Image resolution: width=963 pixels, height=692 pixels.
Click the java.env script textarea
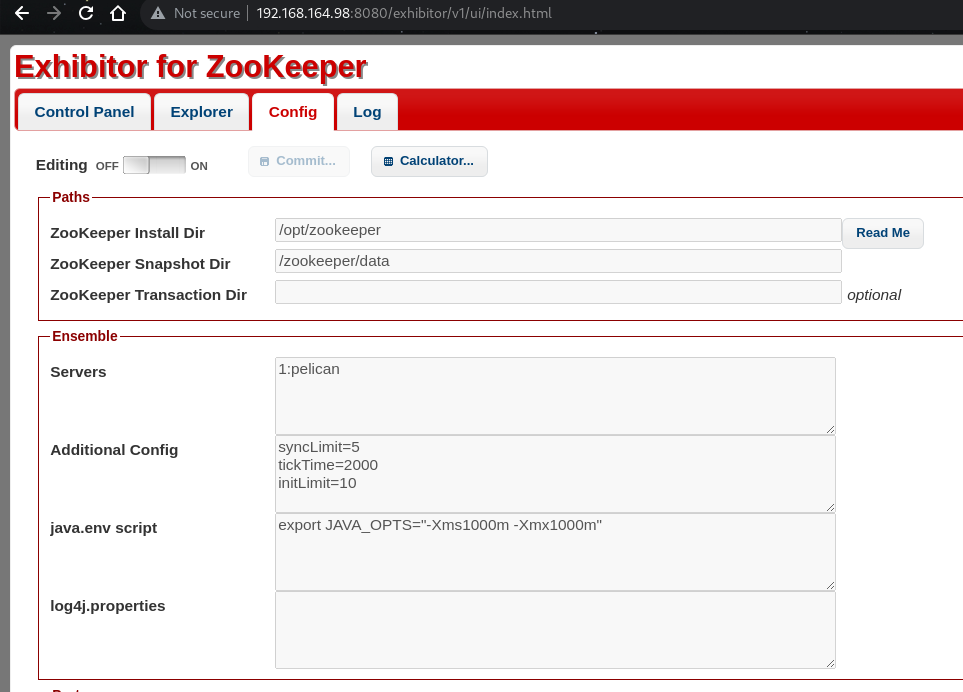555,552
